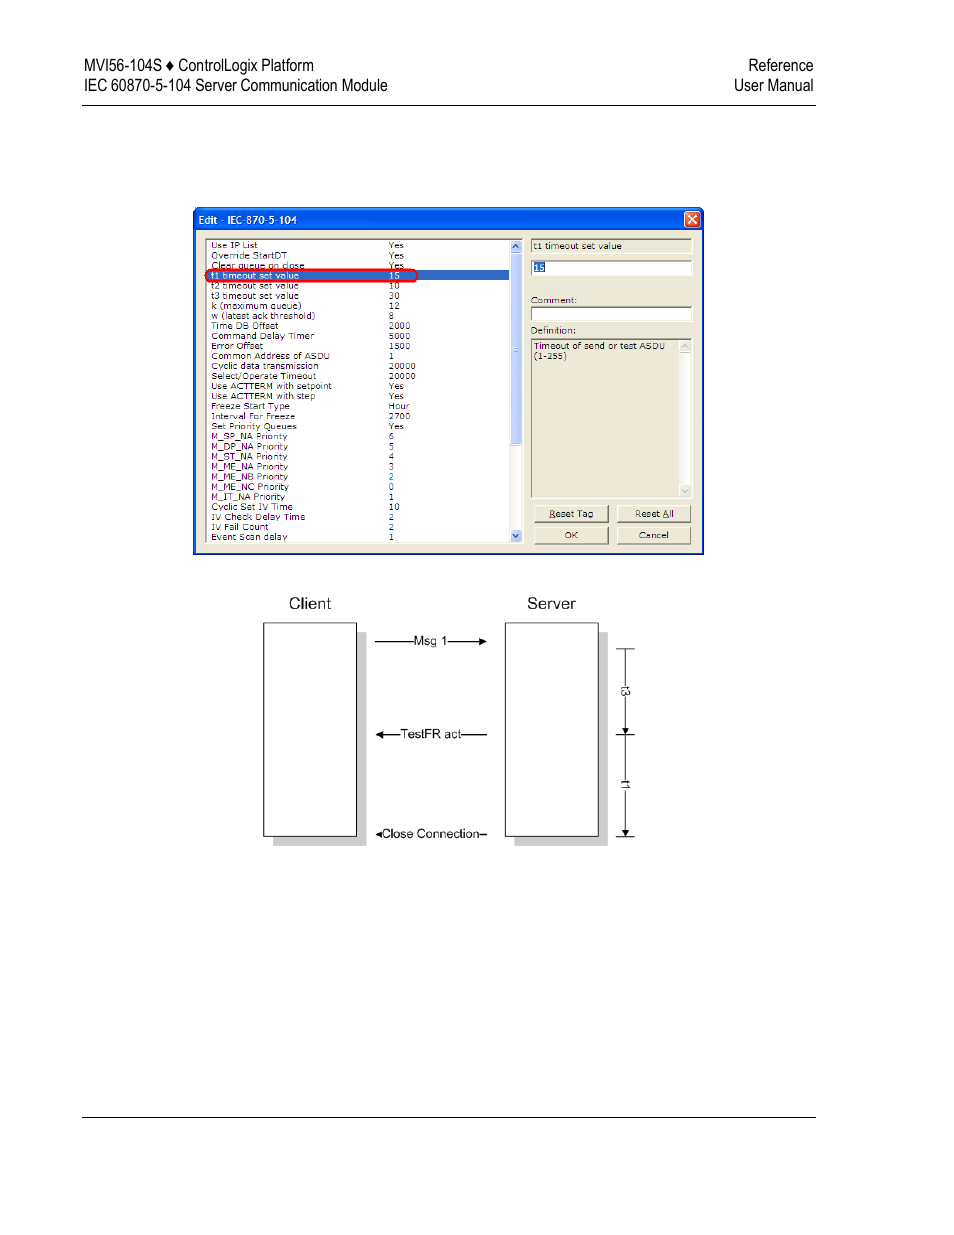Viewport: 954px width, 1235px height.
Task: Select the 'Use ACTTERM with setpoint' row
Action: pyautogui.click(x=358, y=386)
